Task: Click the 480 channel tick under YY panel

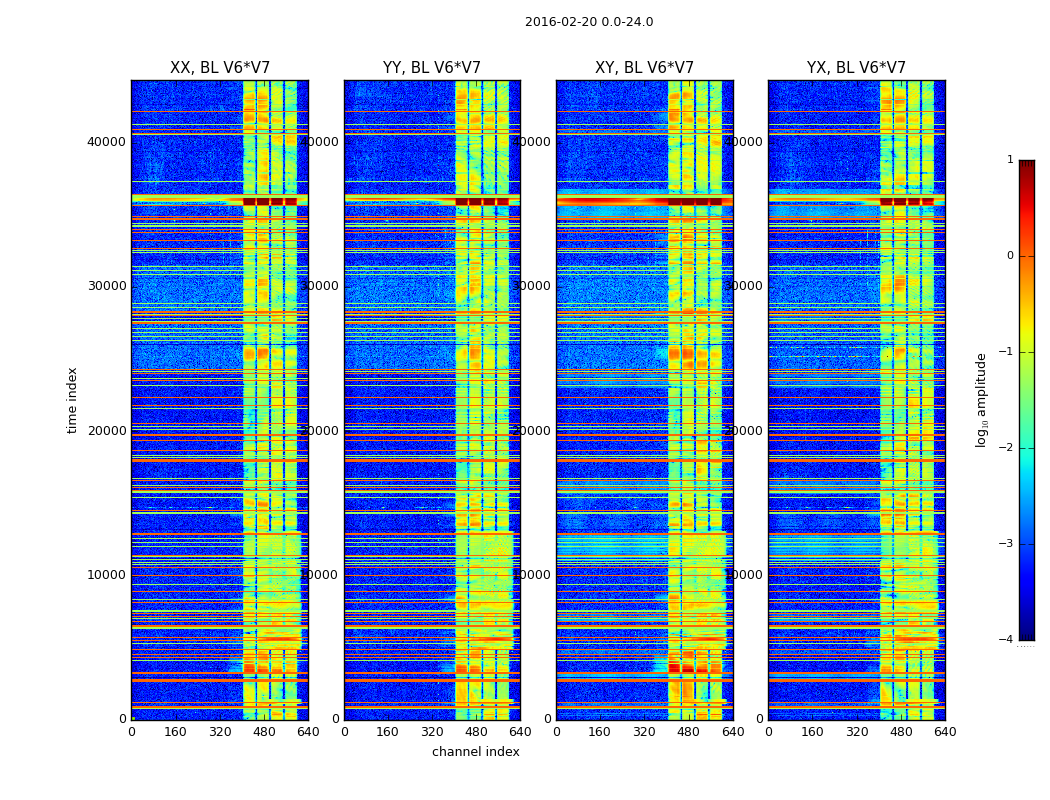Action: pos(476,732)
